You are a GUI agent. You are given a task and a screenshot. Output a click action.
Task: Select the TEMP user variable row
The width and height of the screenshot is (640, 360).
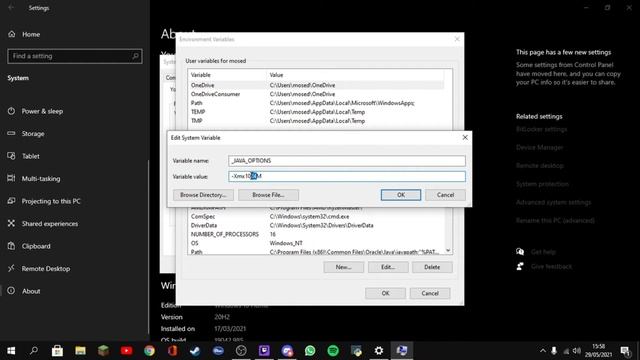(x=316, y=112)
